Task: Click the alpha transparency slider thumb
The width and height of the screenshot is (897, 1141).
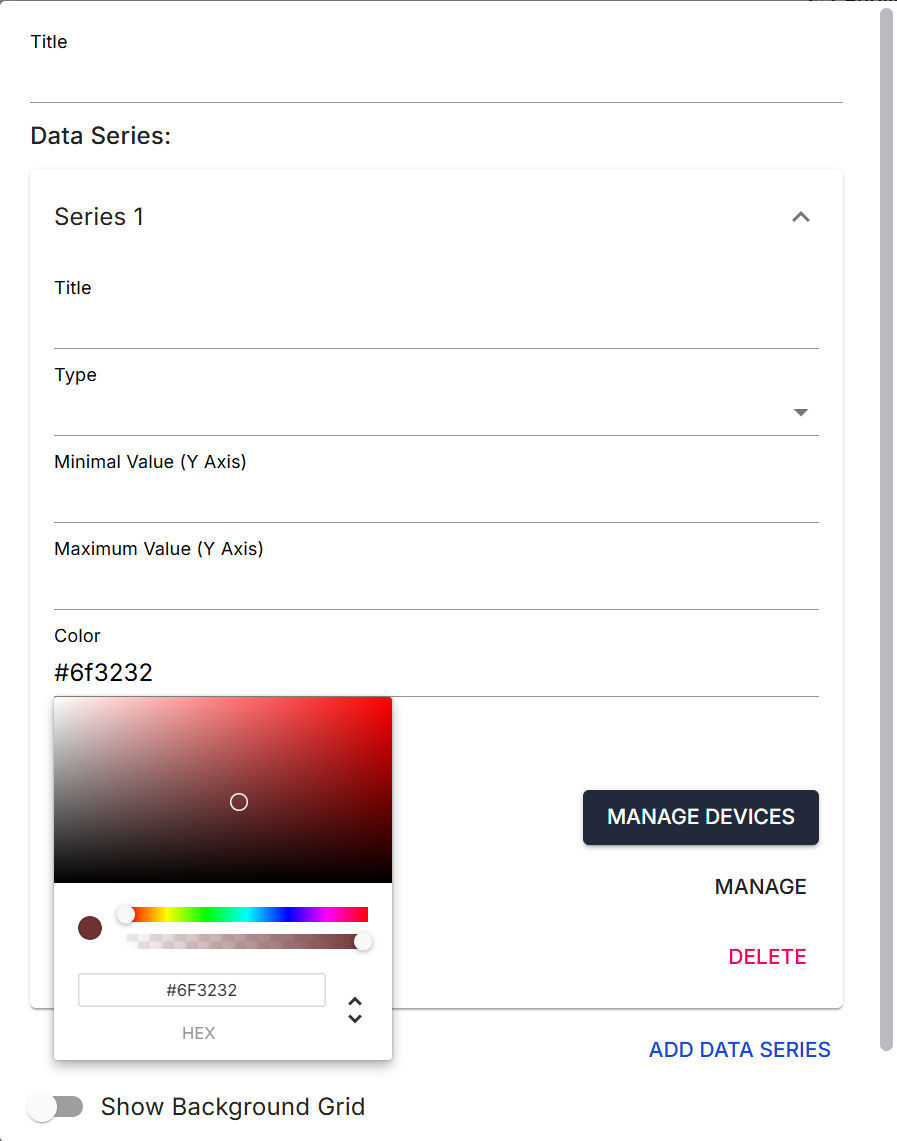Action: [x=363, y=941]
